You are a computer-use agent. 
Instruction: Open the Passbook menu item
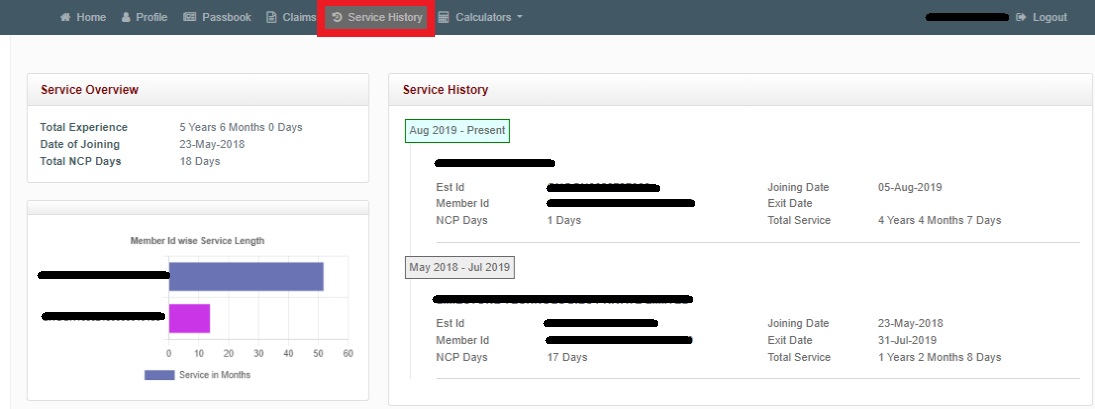coord(226,18)
